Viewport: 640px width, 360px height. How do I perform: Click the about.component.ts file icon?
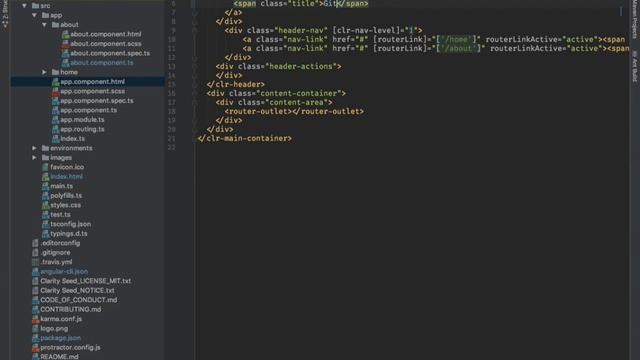point(65,63)
